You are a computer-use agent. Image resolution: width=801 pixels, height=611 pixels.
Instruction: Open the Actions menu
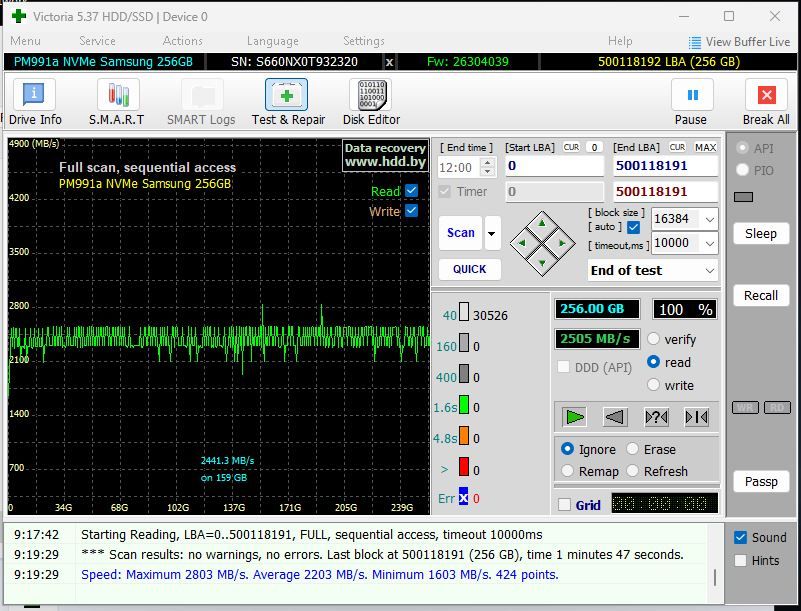pos(182,41)
